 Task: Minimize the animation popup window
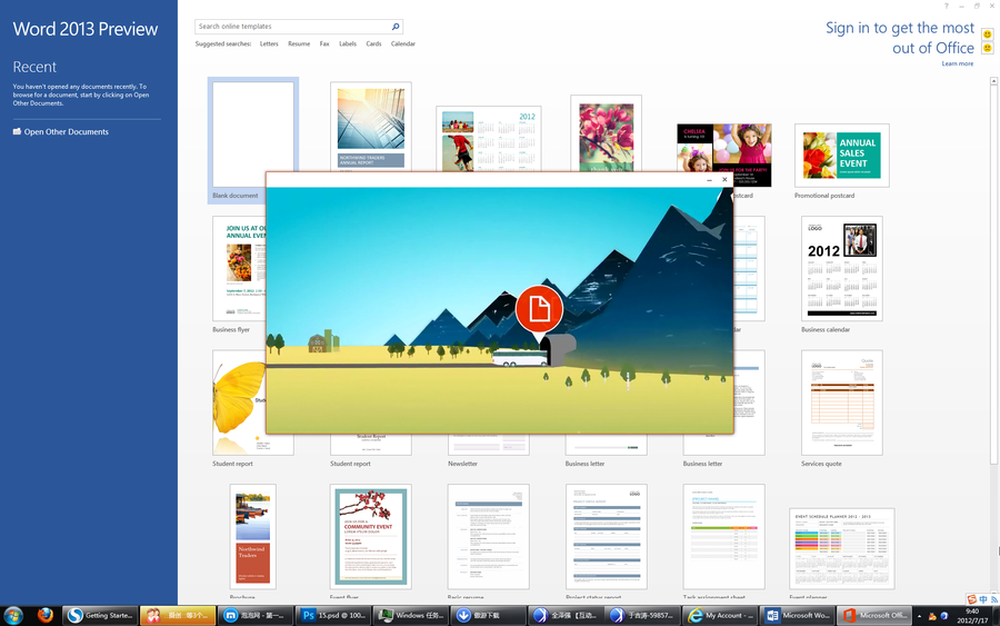coord(709,180)
